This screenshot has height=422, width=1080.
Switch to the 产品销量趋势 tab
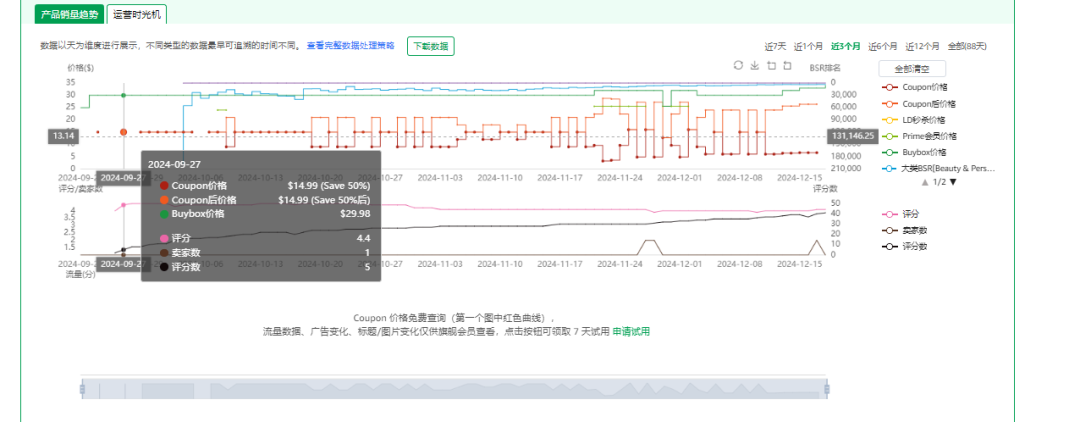click(x=70, y=14)
